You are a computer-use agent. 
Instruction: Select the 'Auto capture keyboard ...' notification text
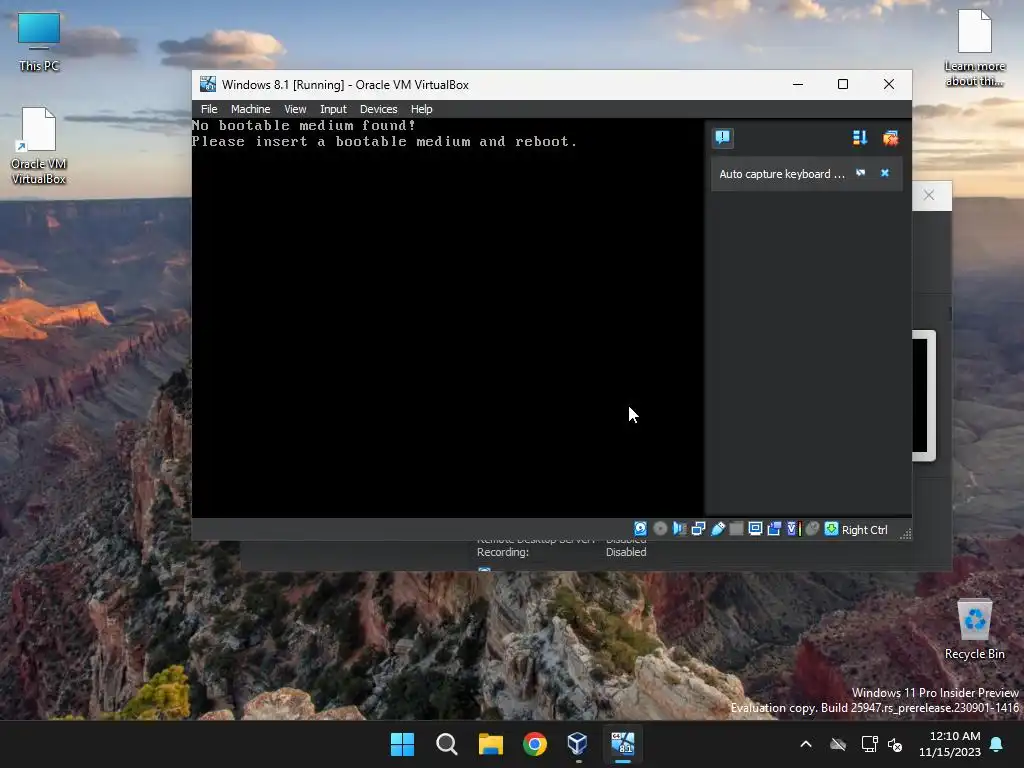click(782, 174)
